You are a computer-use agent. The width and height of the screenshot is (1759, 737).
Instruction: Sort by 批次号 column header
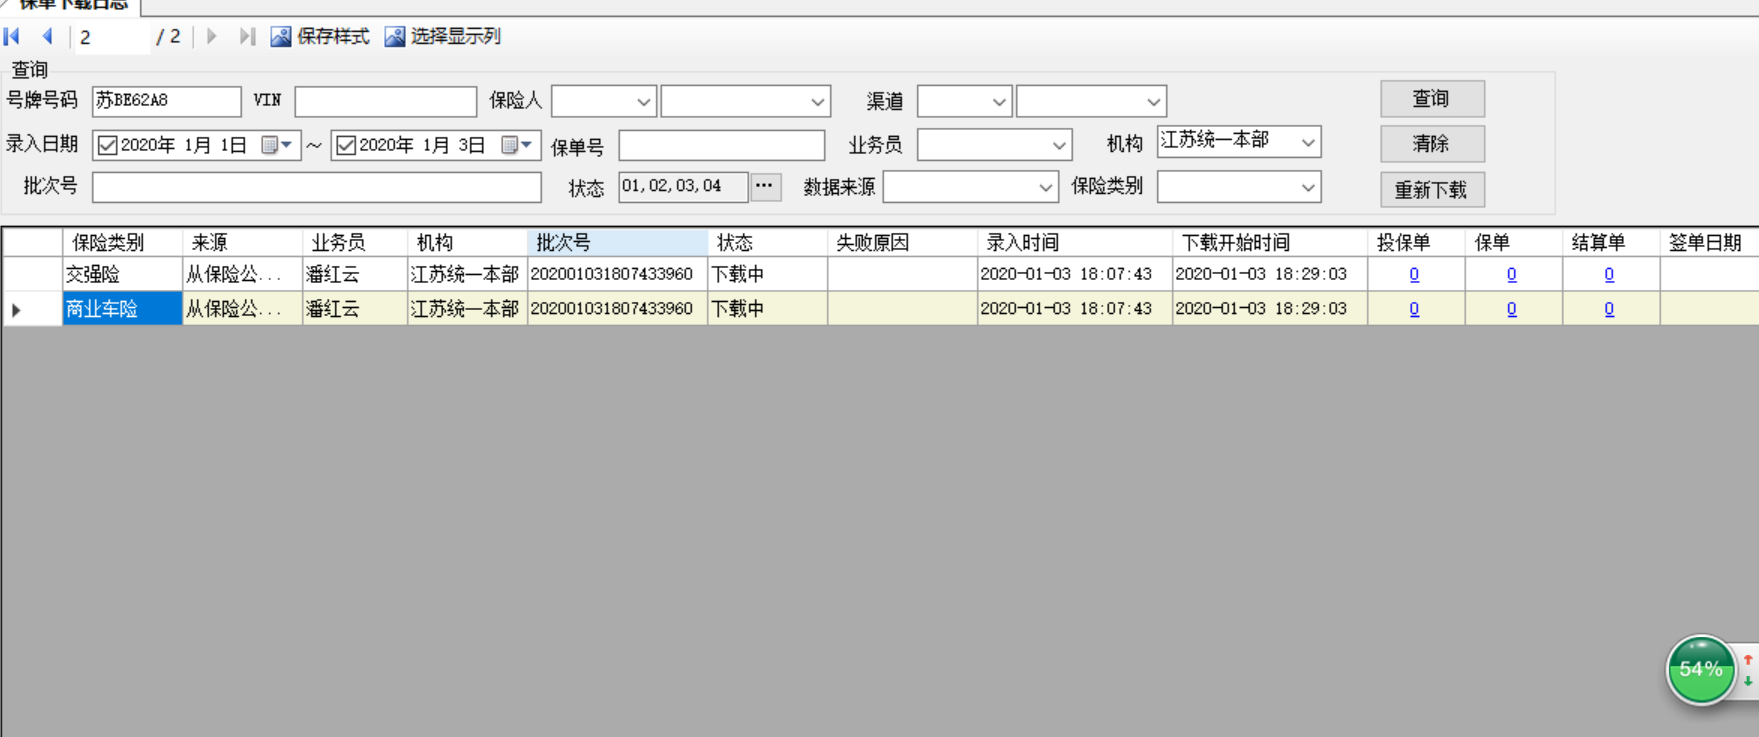[617, 243]
